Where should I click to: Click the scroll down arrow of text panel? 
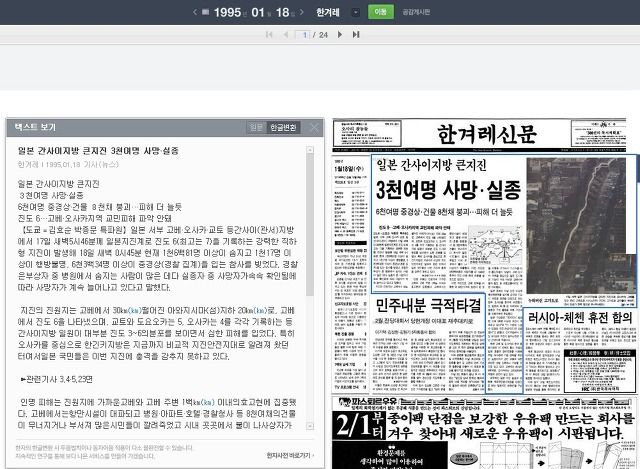[310, 426]
